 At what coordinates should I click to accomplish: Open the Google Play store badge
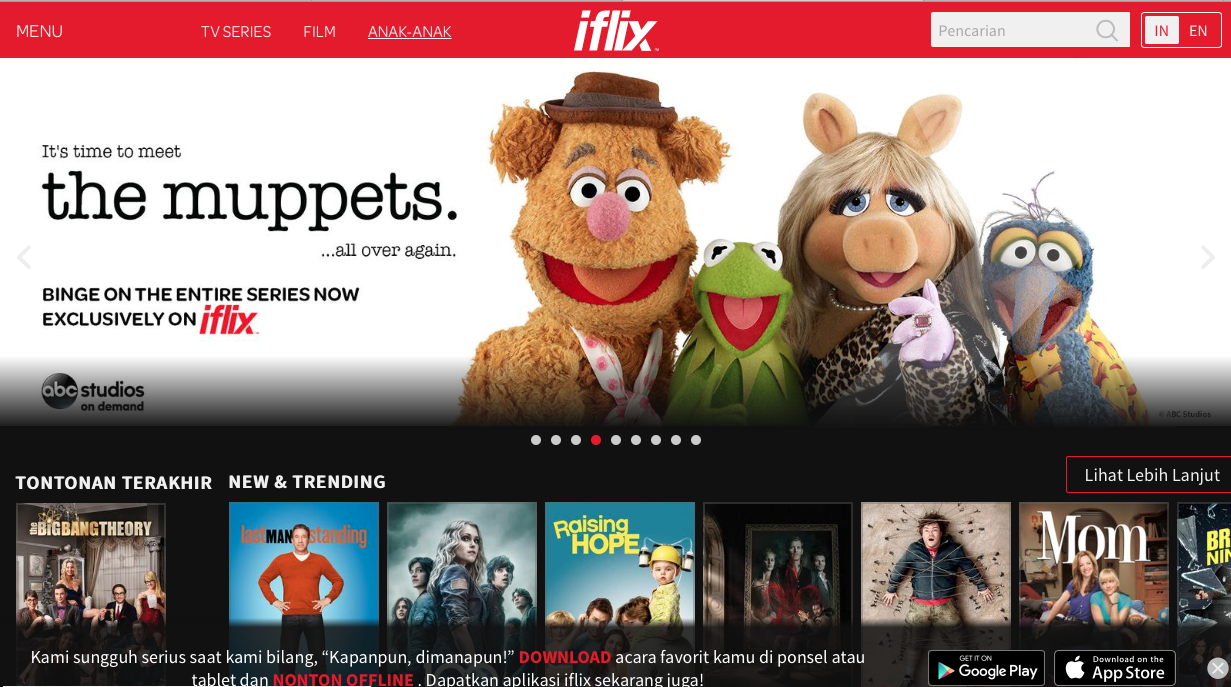986,668
